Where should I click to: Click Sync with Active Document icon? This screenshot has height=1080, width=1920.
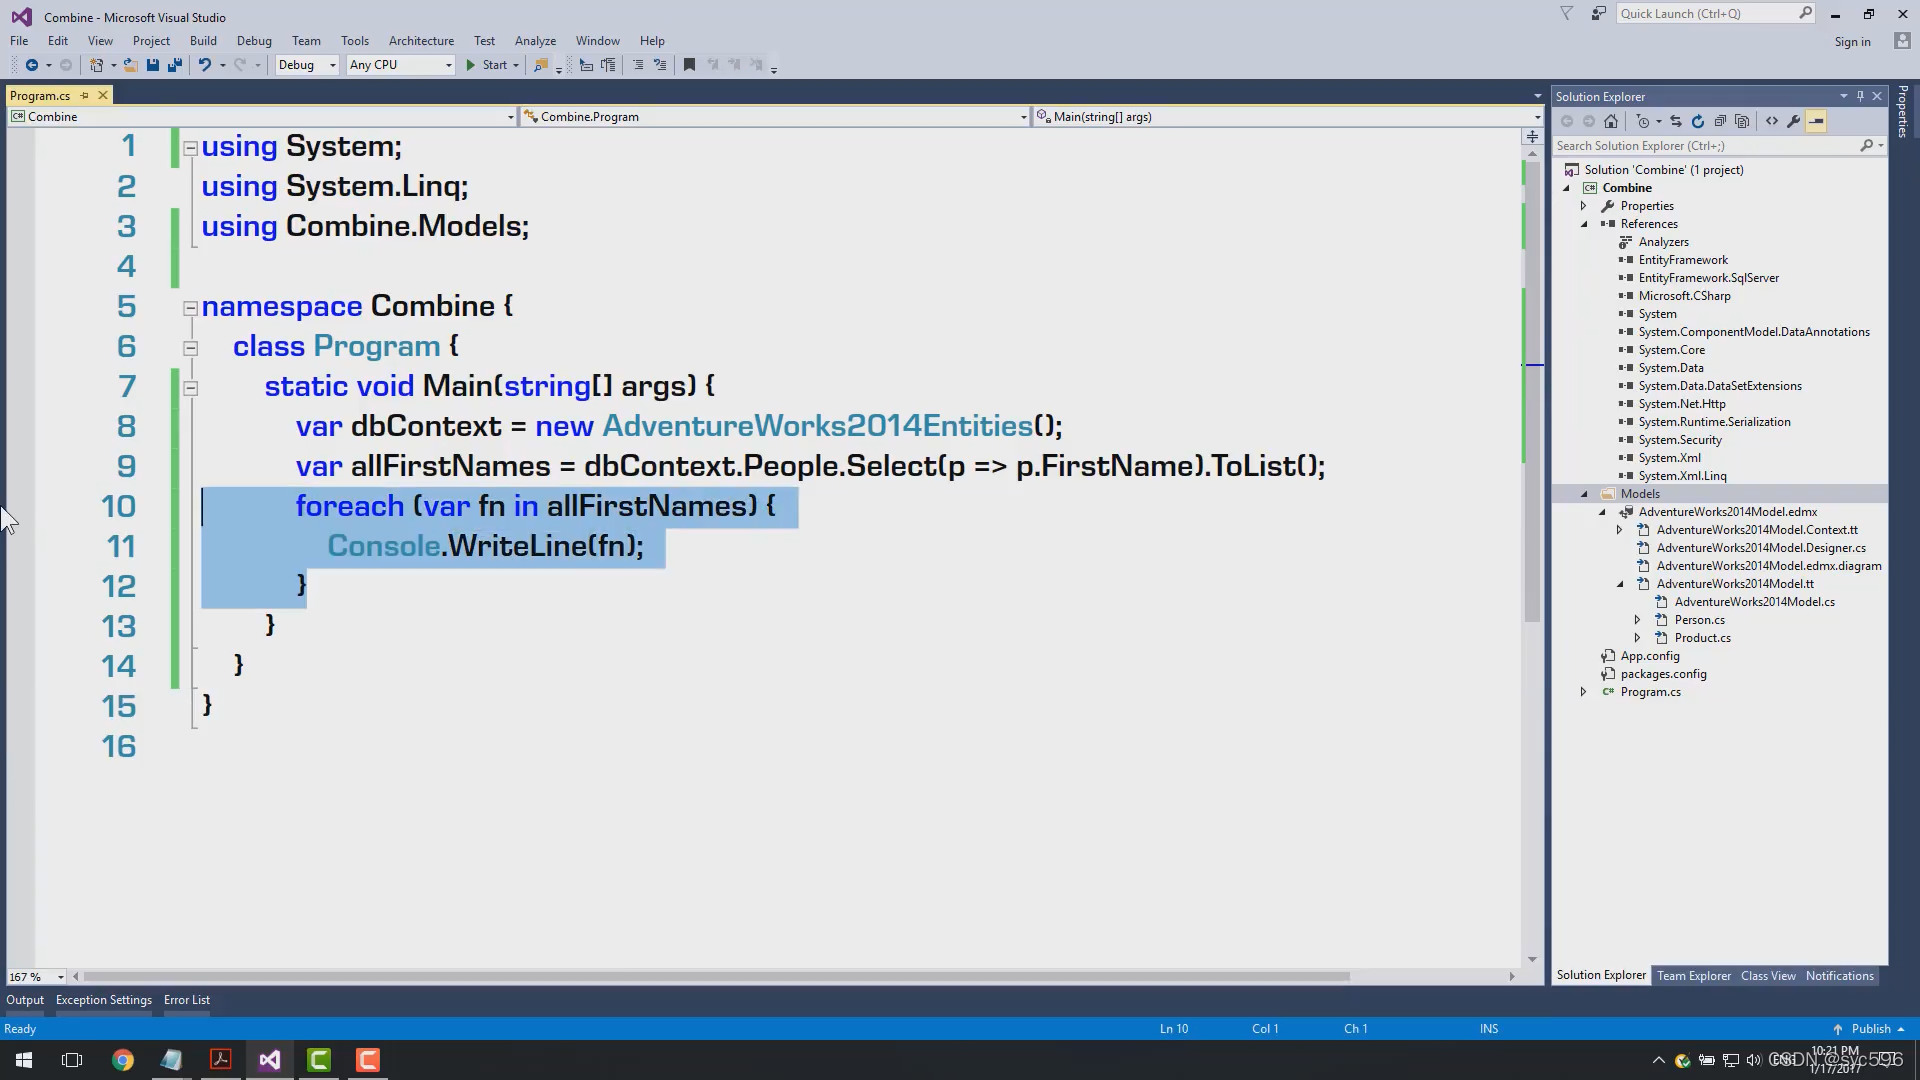1676,121
